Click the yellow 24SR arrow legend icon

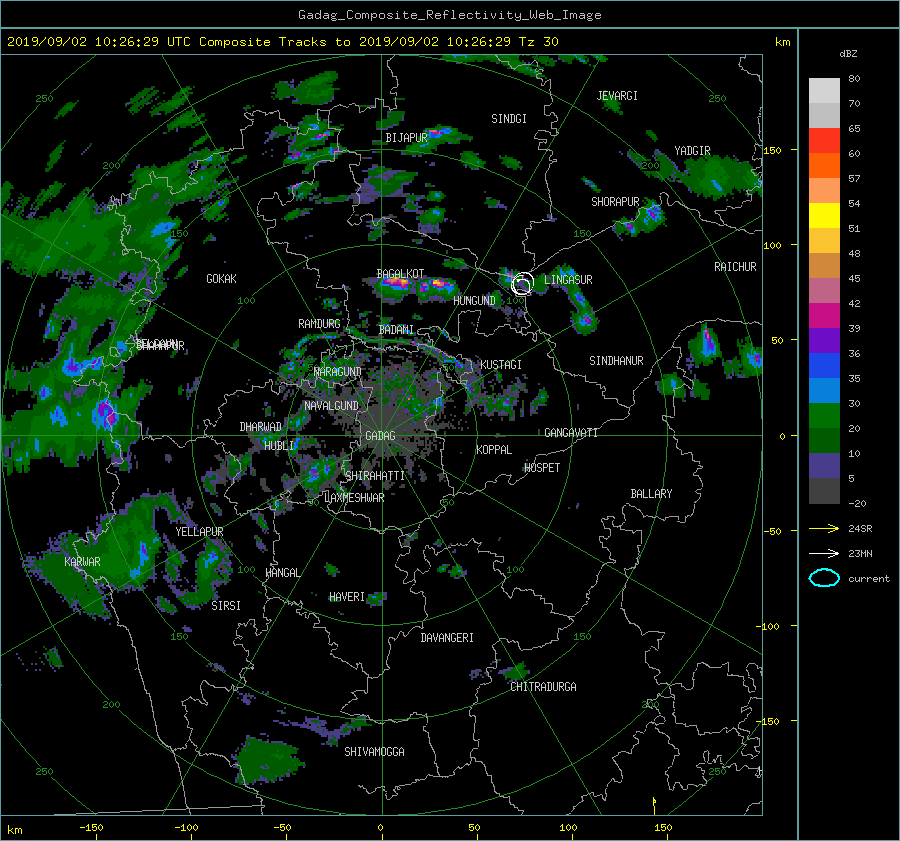tap(824, 528)
